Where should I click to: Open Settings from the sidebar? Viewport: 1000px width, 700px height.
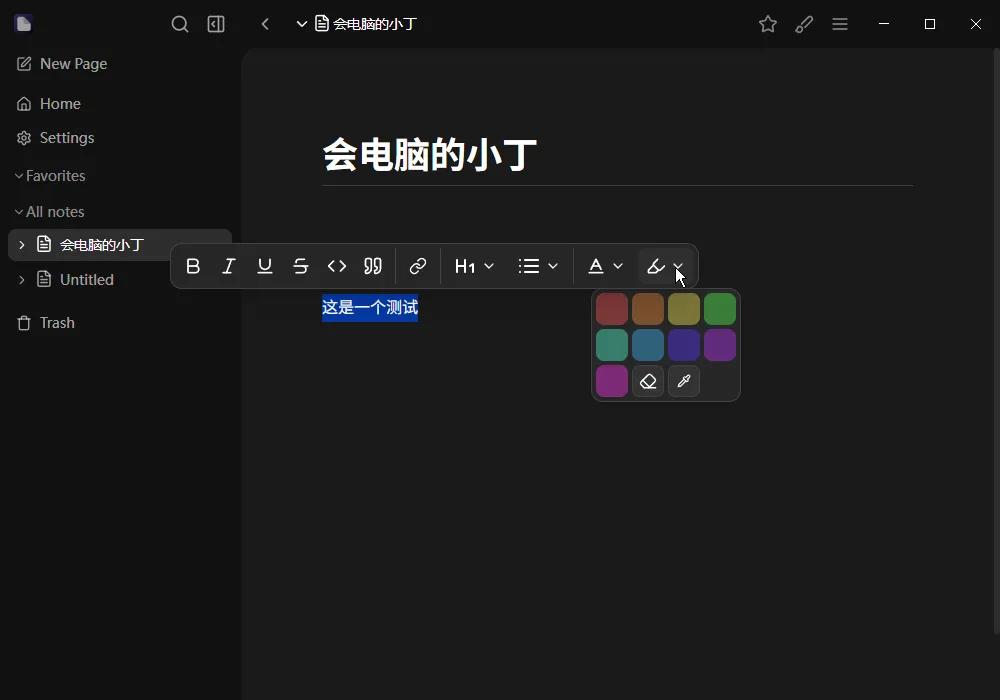tap(66, 138)
